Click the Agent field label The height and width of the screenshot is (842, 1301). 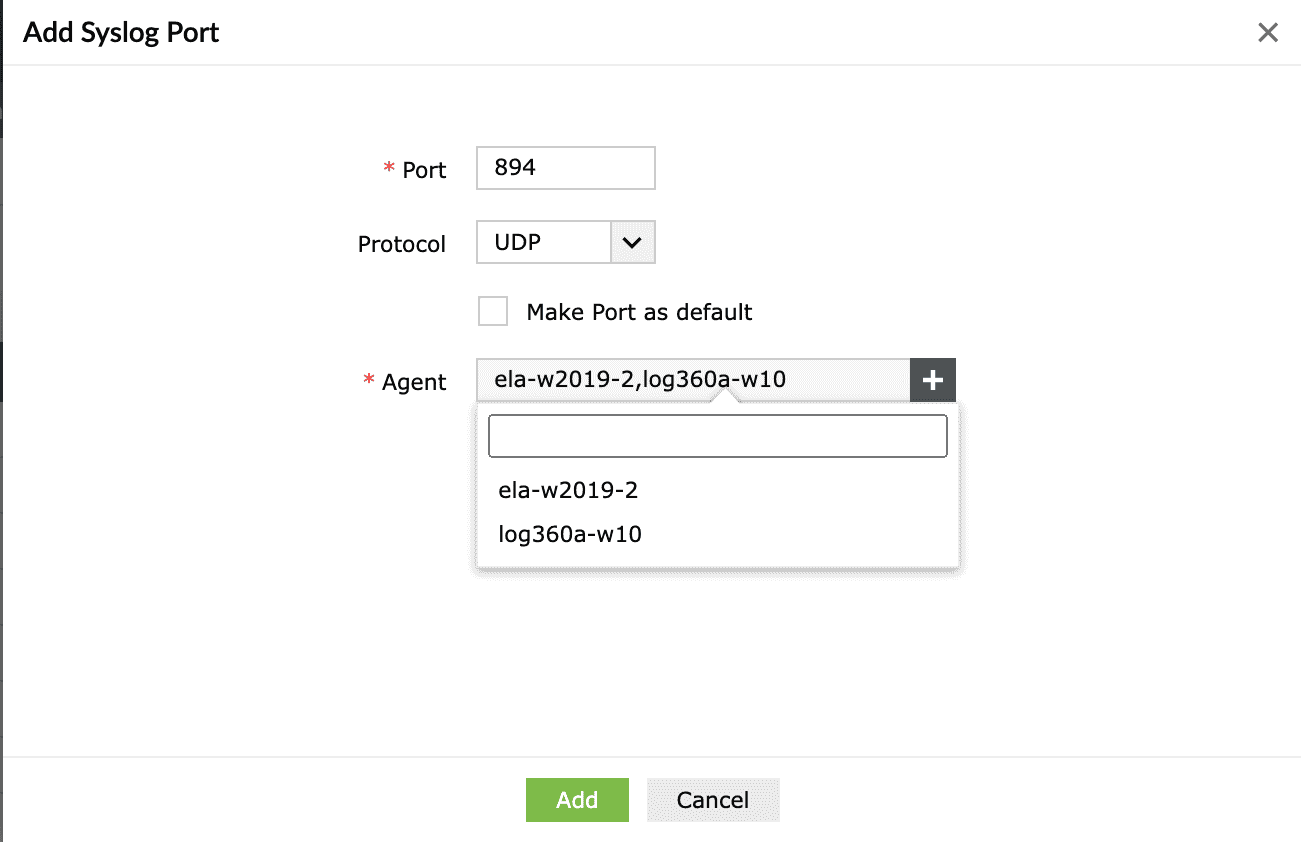[414, 382]
